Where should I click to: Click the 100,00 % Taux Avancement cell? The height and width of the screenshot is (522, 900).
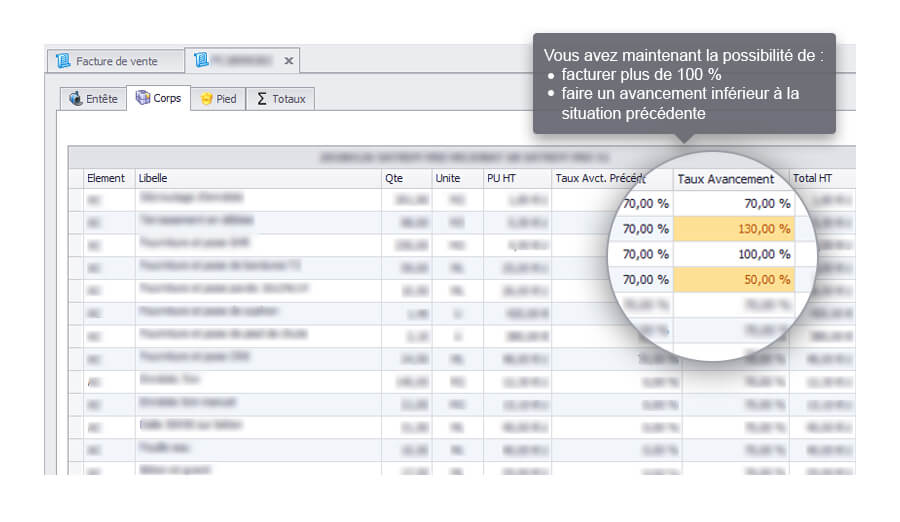[734, 255]
